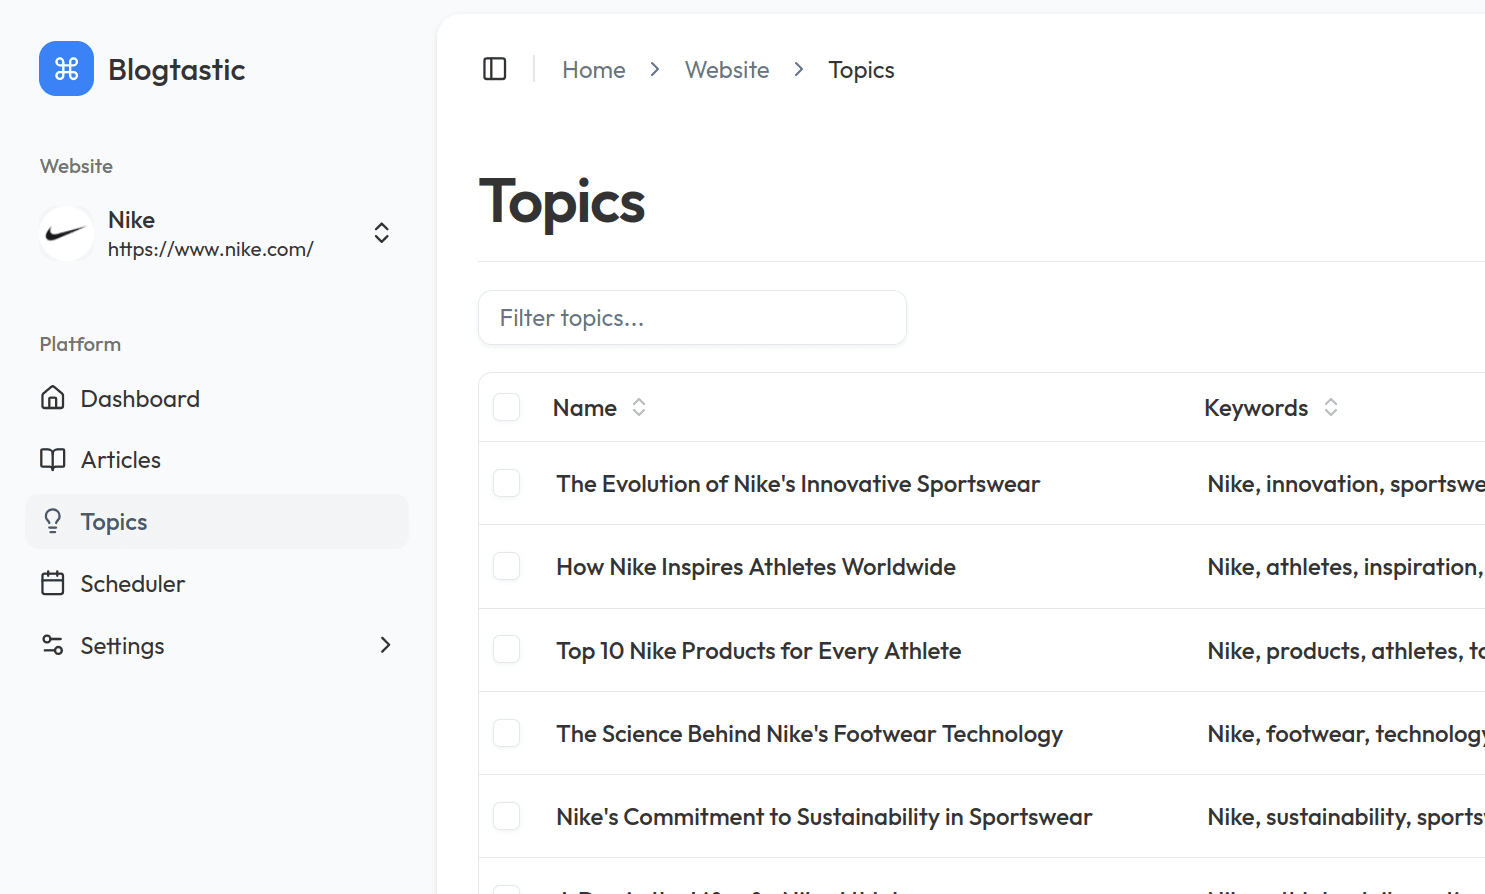Click the Blogtastic command logo
The image size is (1485, 894).
coord(66,68)
